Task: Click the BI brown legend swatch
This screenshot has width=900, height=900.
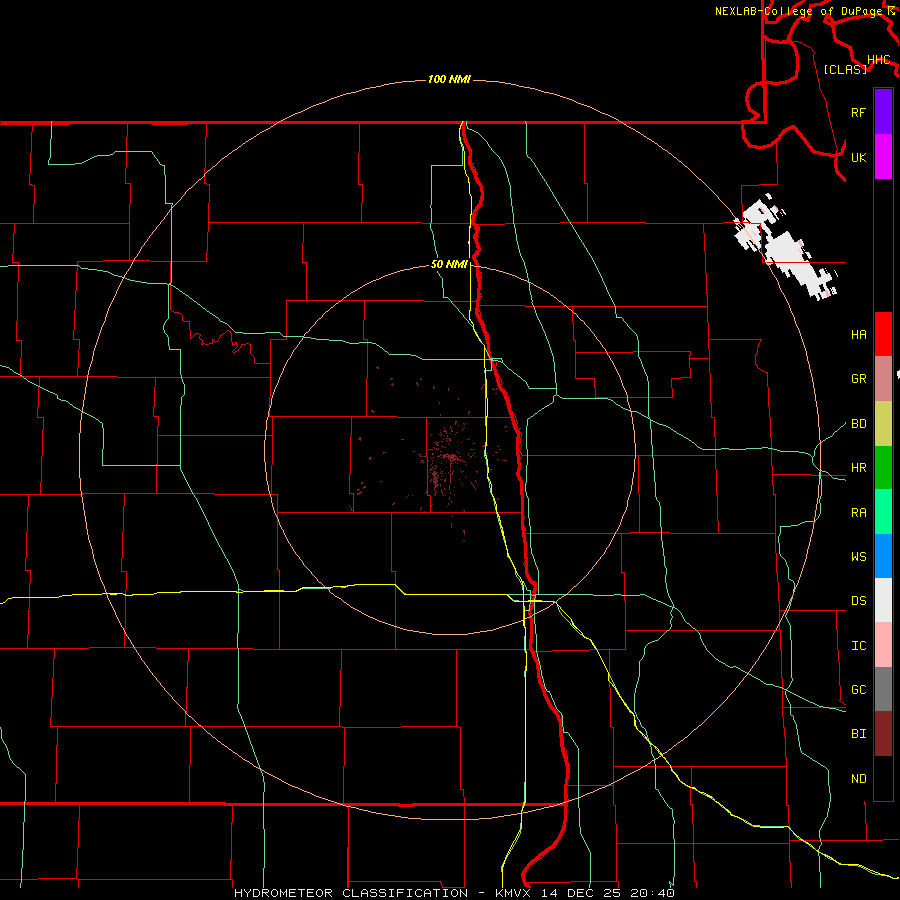Action: pyautogui.click(x=883, y=734)
